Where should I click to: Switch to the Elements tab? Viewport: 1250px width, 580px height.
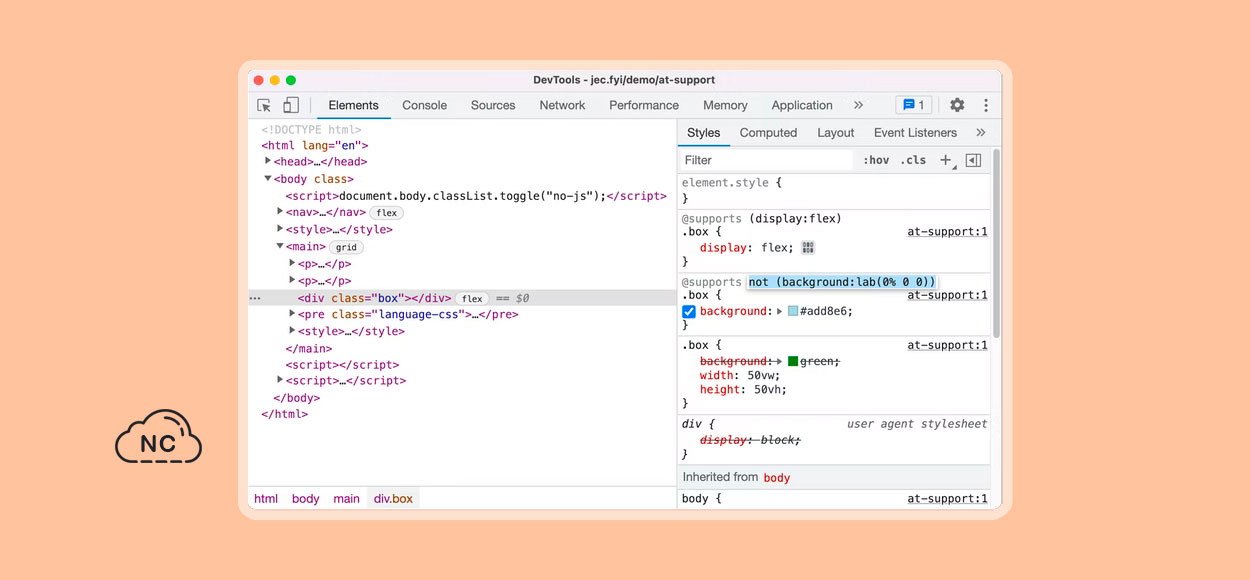coord(353,105)
